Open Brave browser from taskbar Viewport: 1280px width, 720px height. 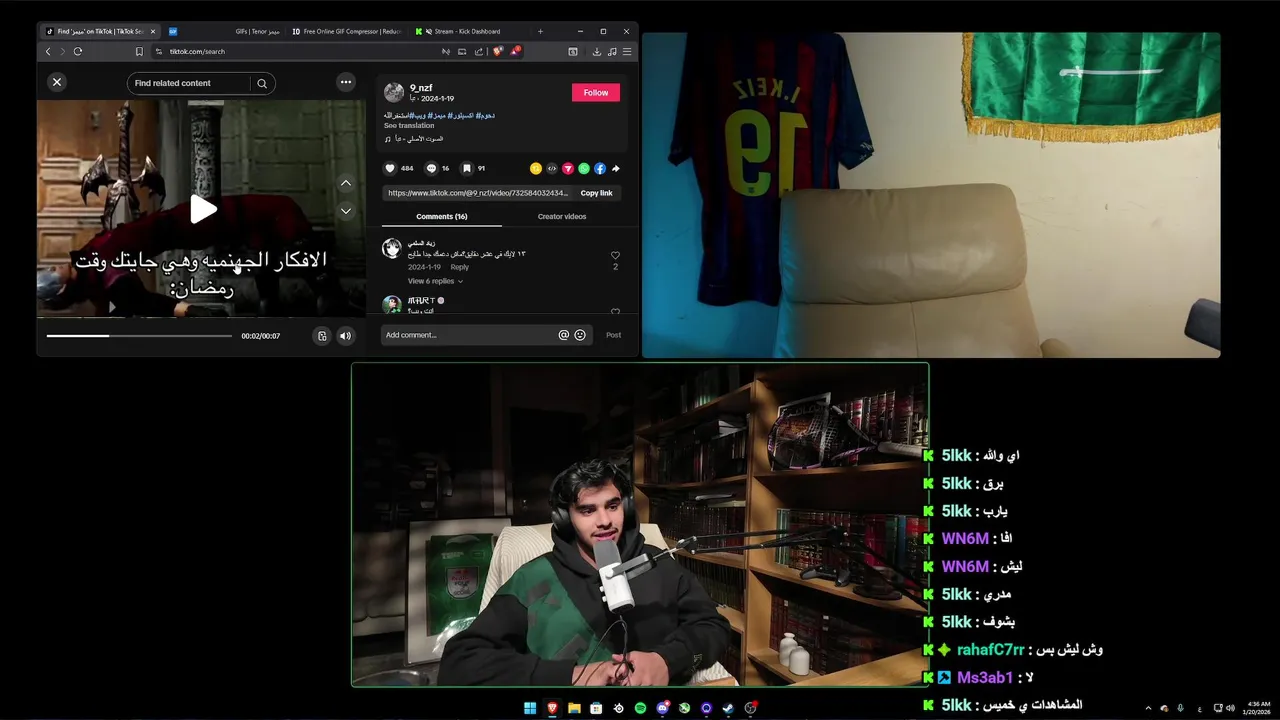click(552, 708)
